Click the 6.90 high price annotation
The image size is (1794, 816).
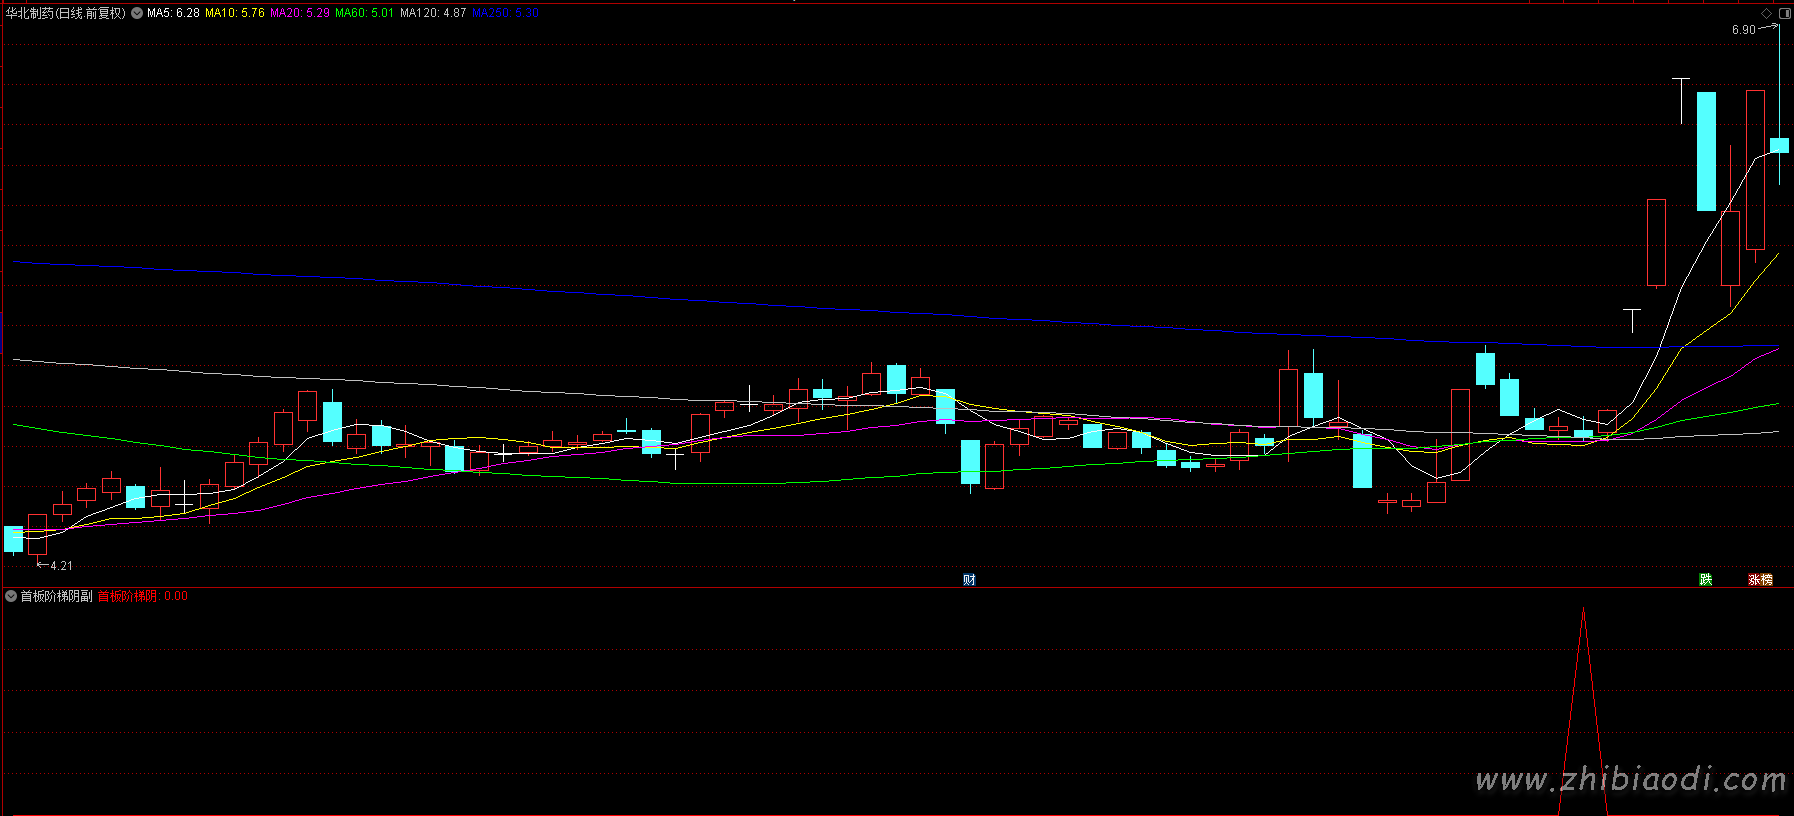click(1744, 30)
